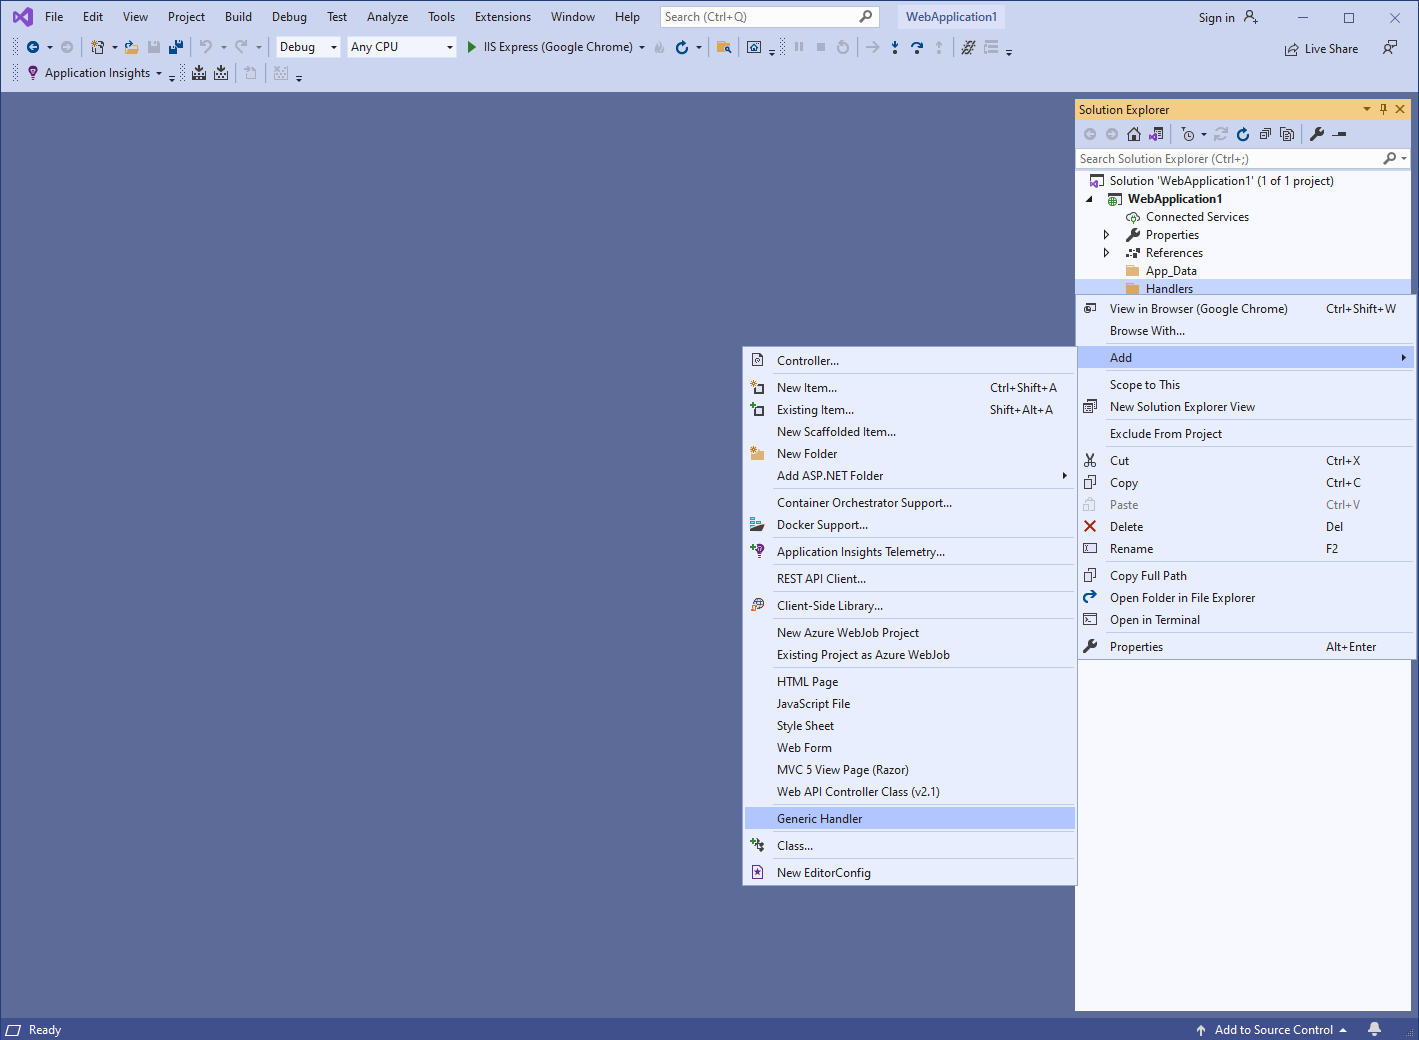Open the Any CPU platform dropdown
Image resolution: width=1419 pixels, height=1040 pixels.
point(401,47)
